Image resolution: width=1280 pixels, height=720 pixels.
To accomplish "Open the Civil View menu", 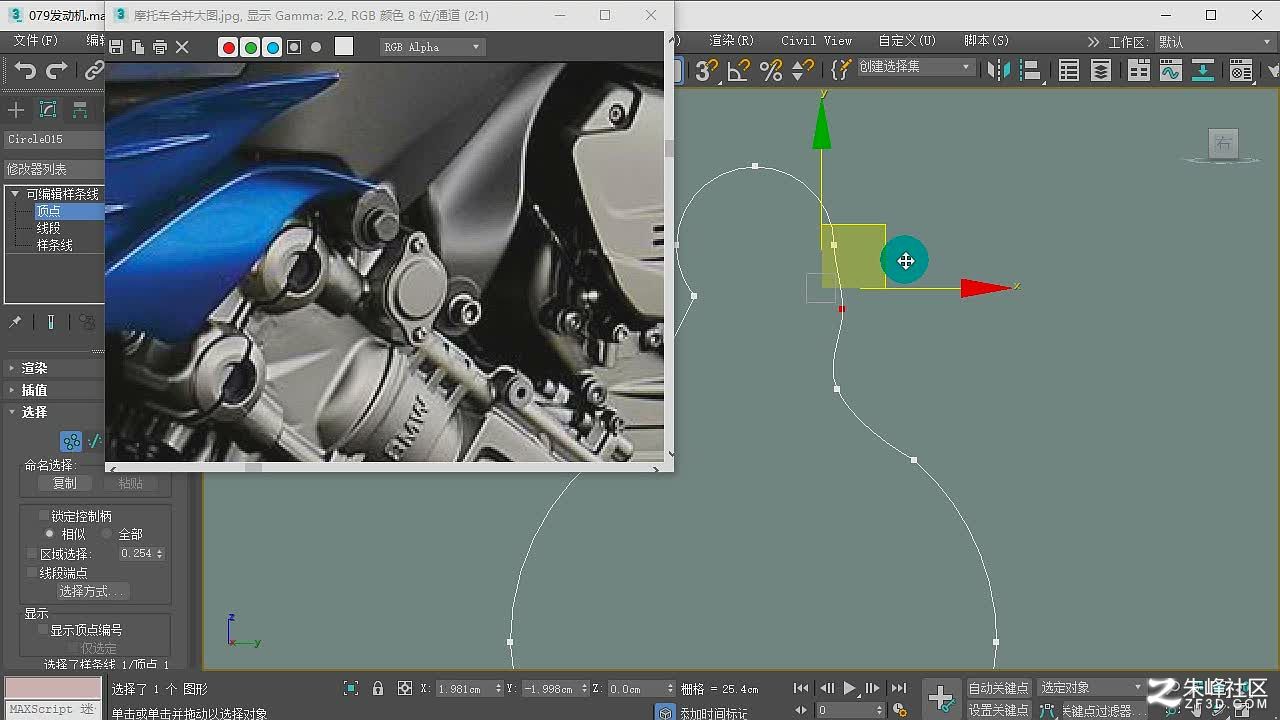I will point(817,41).
